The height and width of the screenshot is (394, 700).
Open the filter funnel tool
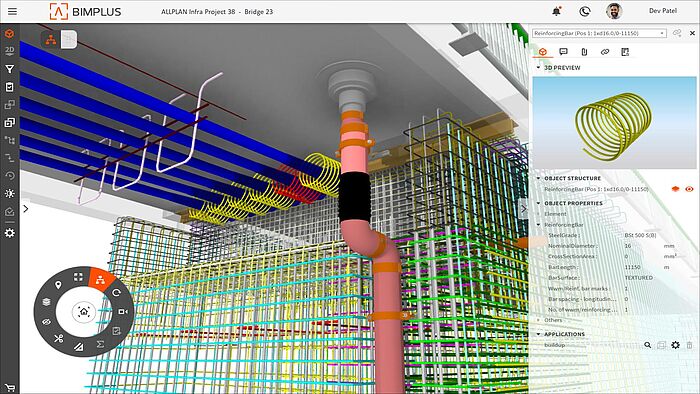(9, 69)
